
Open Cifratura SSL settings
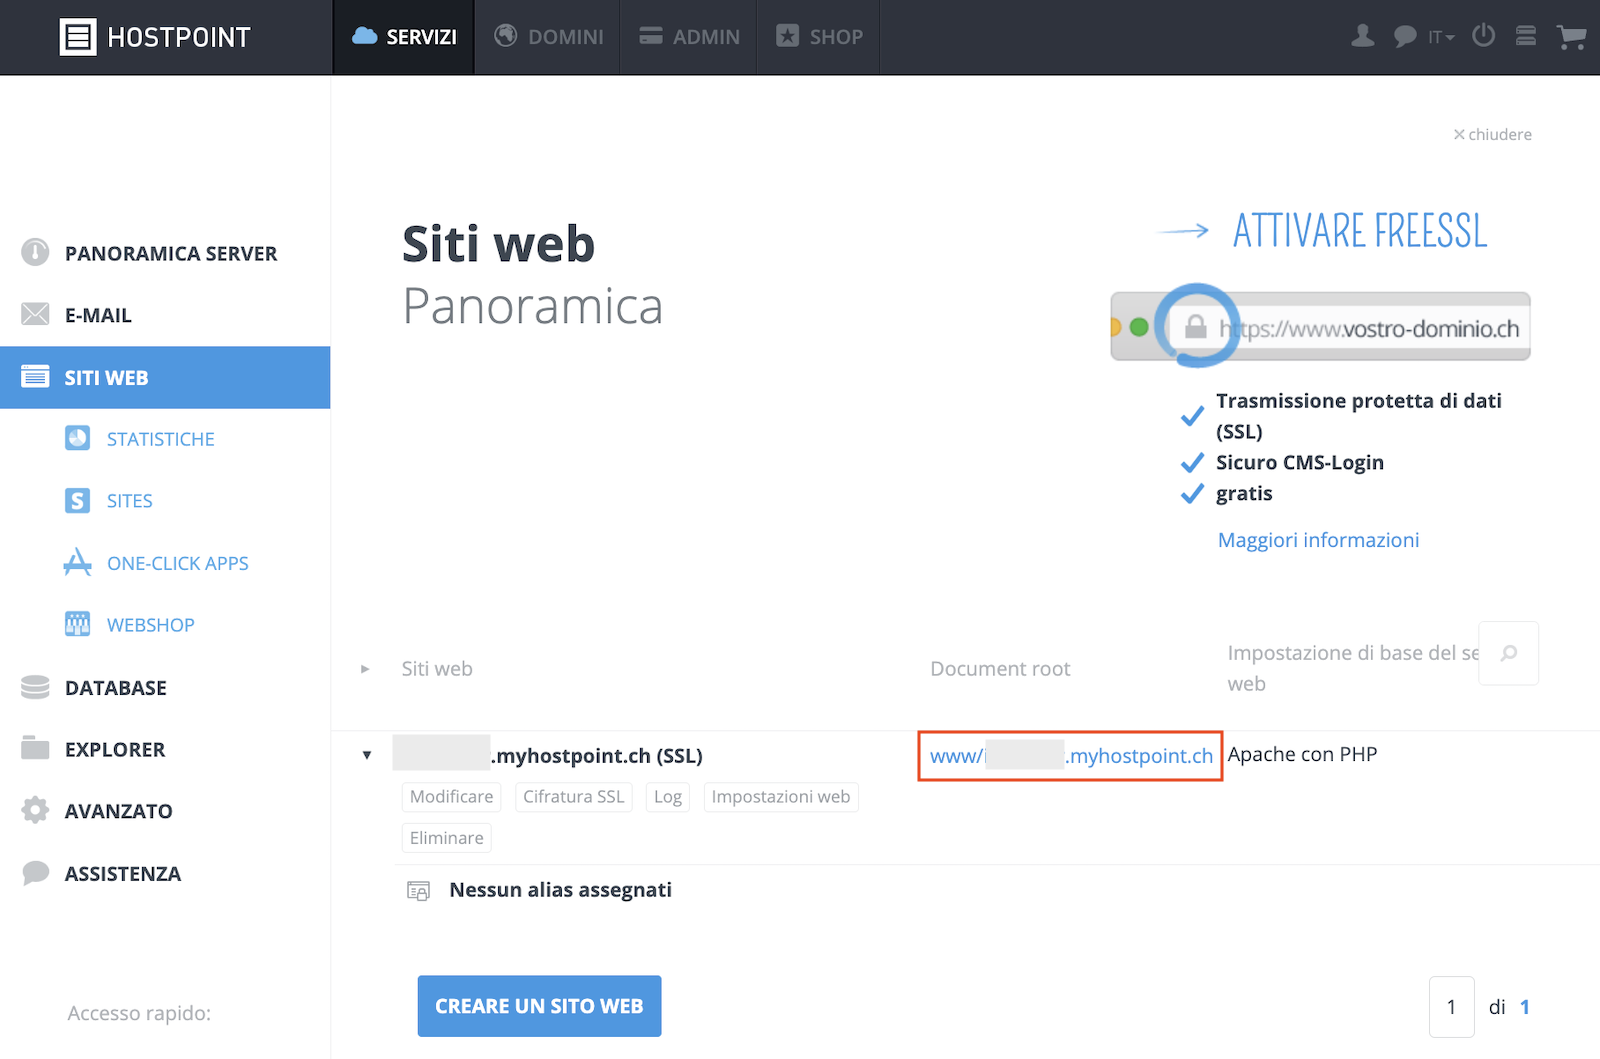pos(574,797)
